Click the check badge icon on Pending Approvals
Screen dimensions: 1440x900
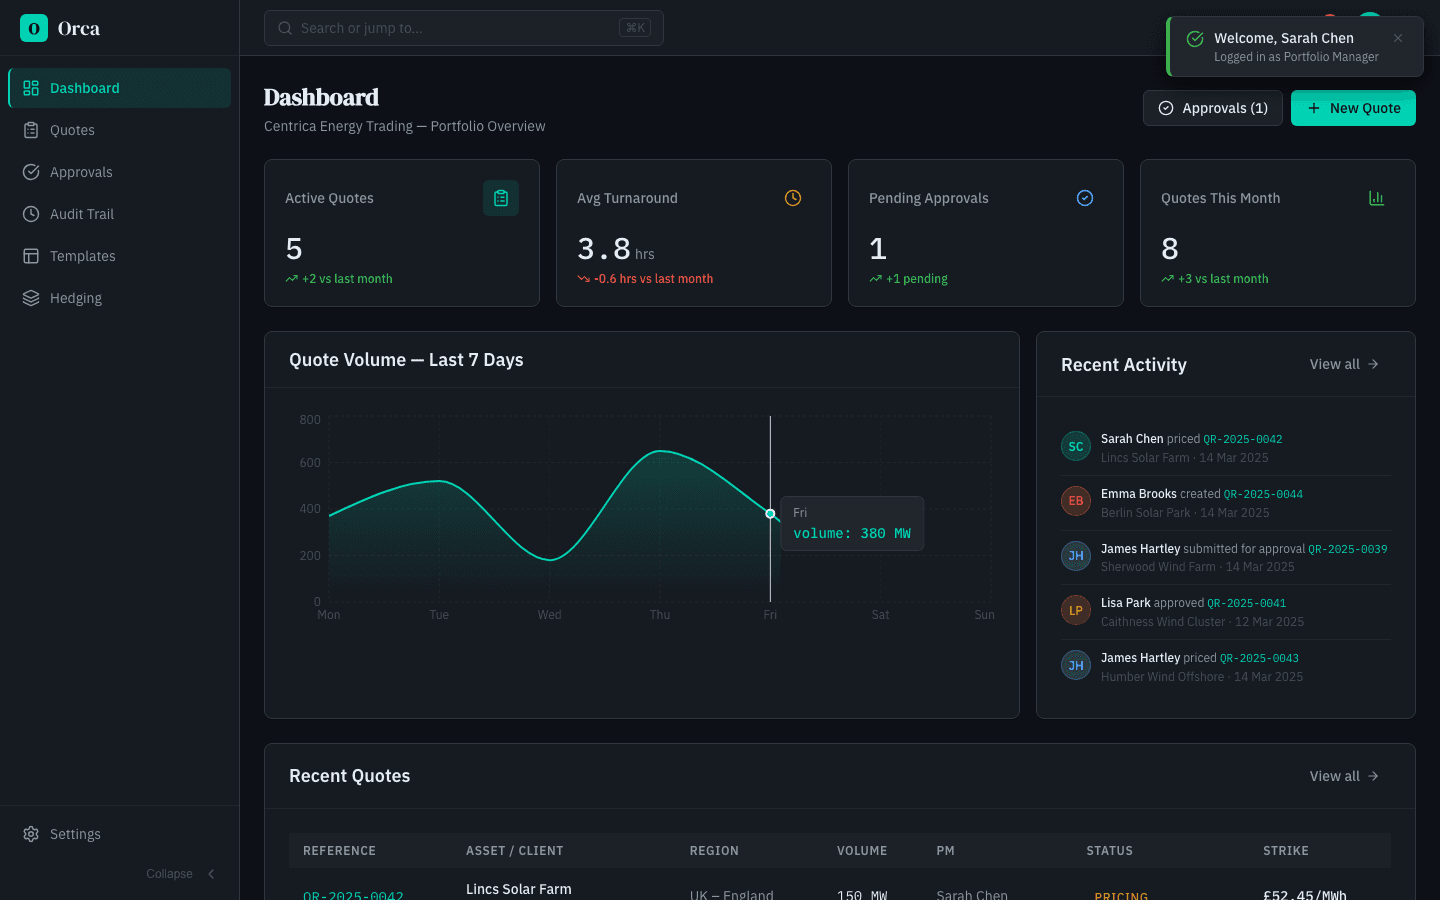pyautogui.click(x=1085, y=198)
